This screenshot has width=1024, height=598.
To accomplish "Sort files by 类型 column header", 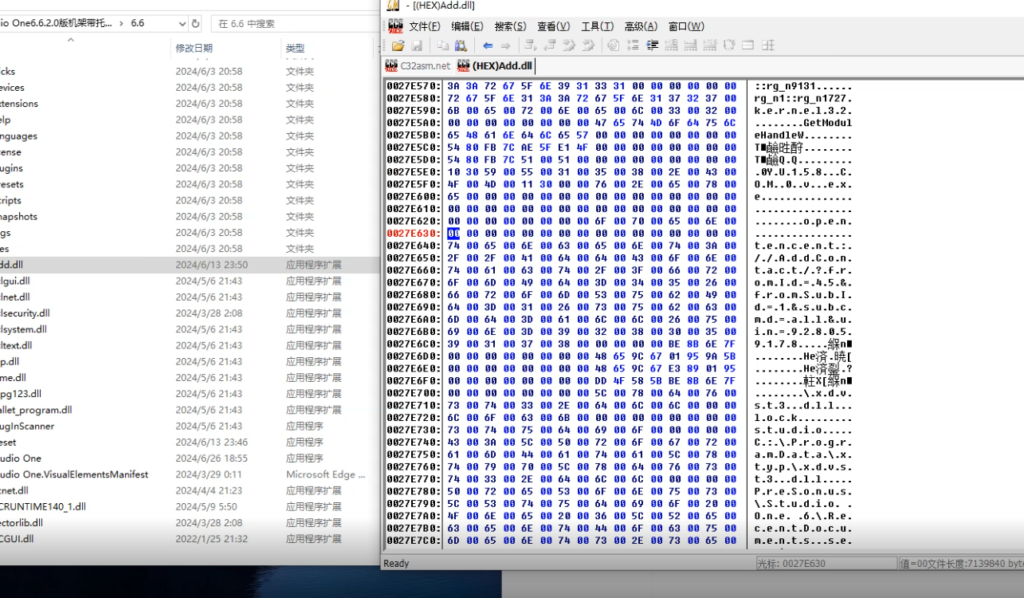I will point(295,48).
